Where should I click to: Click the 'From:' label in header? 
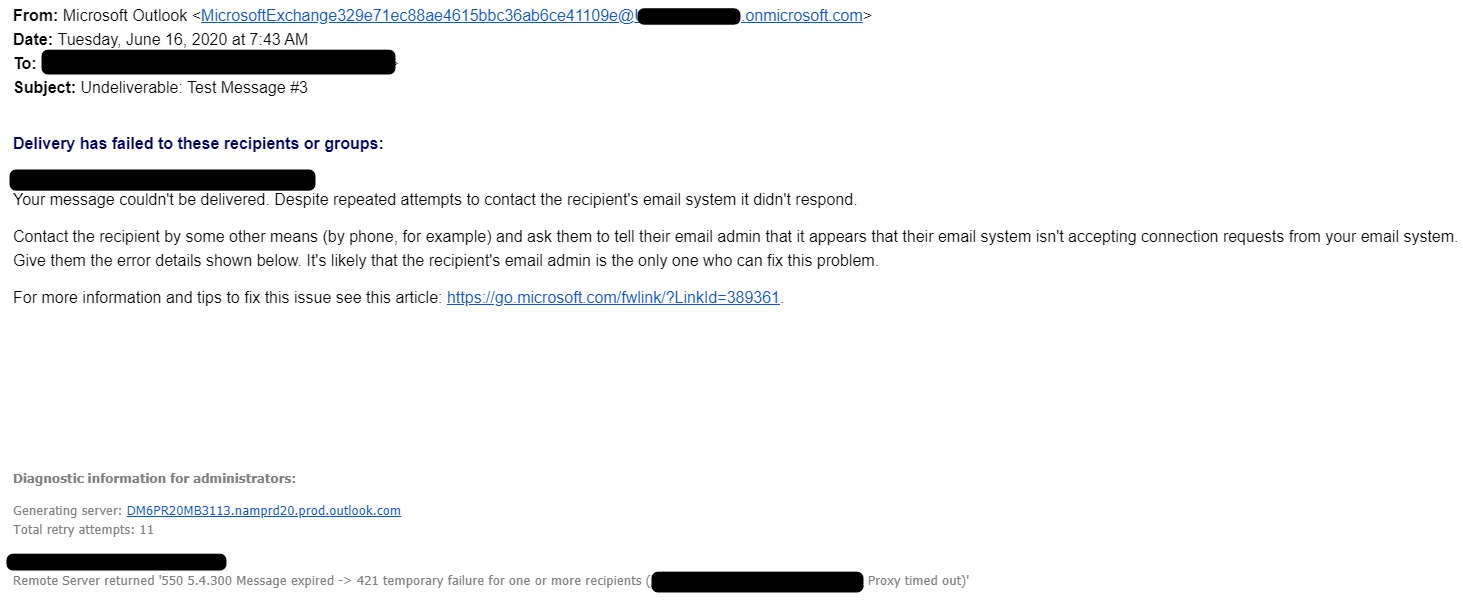35,16
